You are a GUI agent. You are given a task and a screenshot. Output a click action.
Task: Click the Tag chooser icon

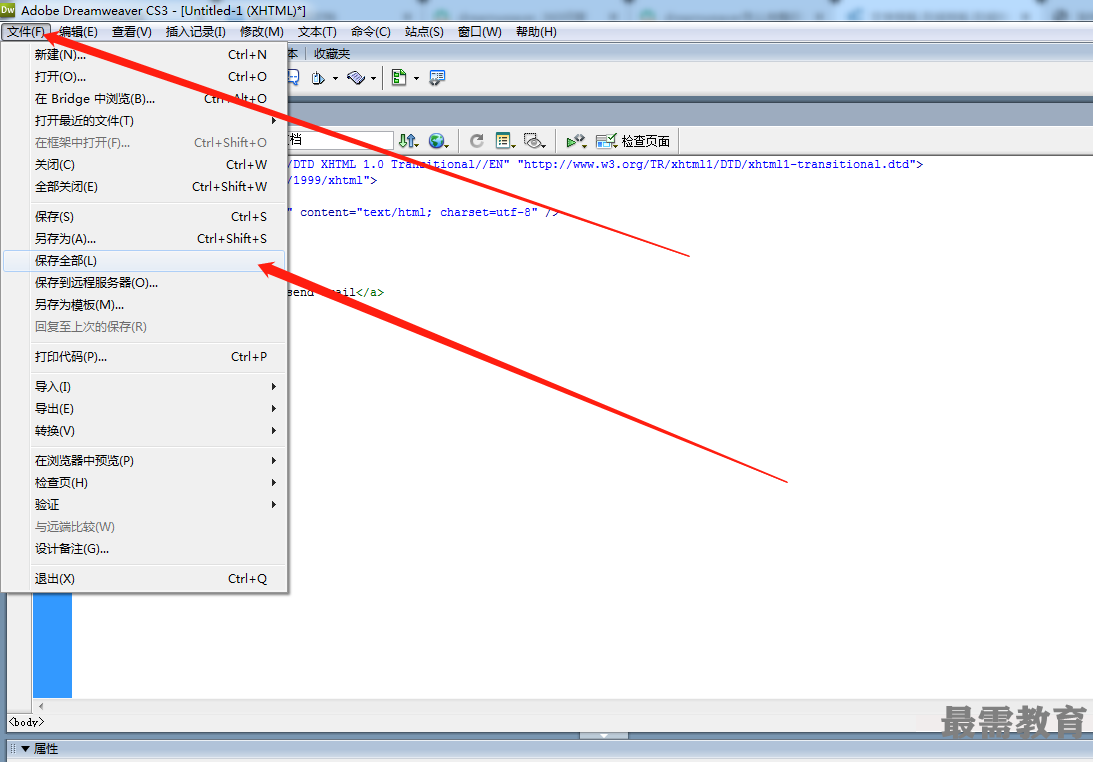(x=437, y=77)
